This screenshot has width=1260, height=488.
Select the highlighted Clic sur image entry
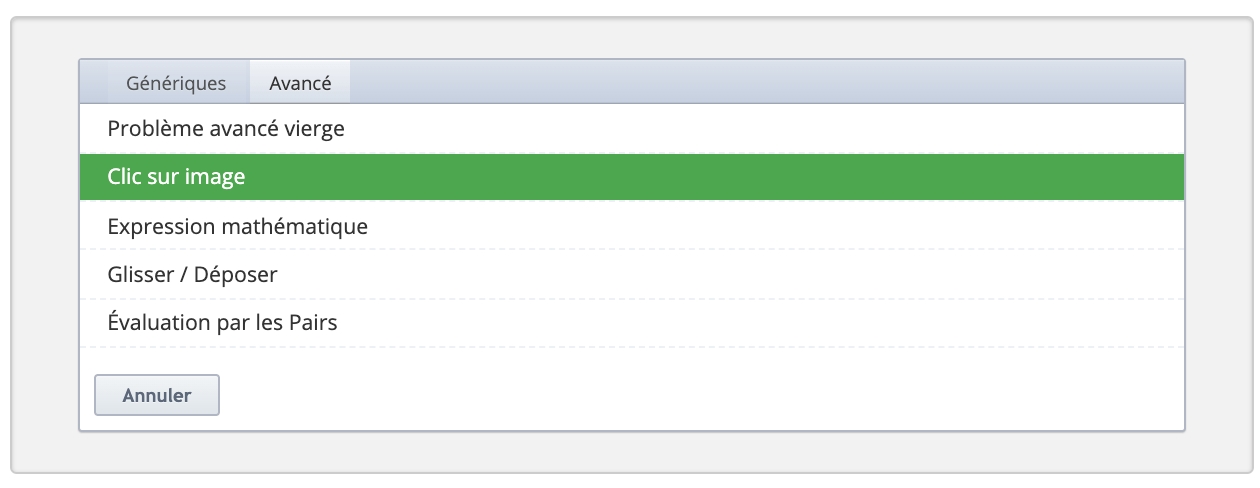point(176,177)
